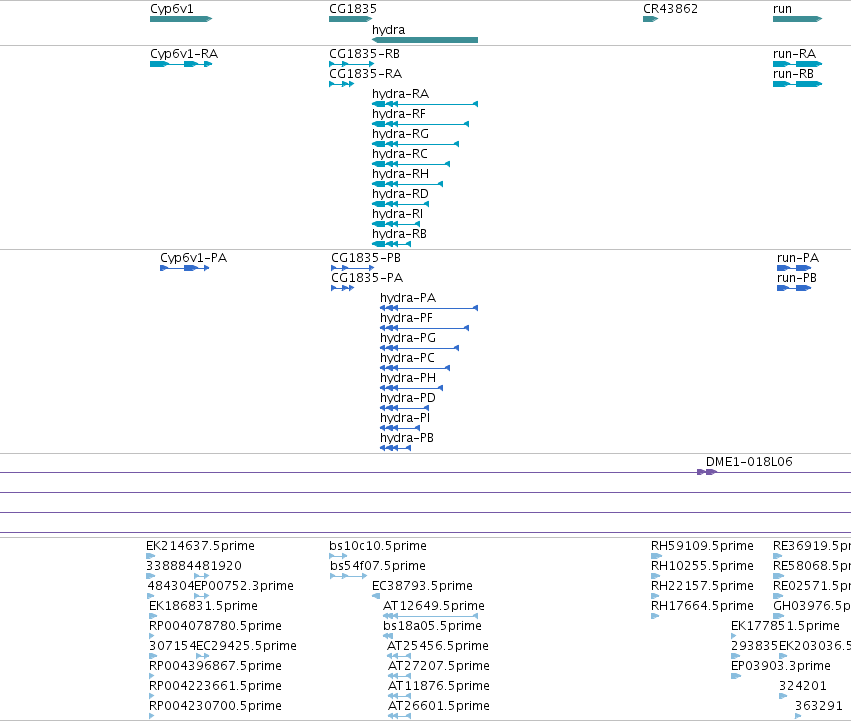851x721 pixels.
Task: Select EST RH17664.5prime
Action: pos(655,616)
